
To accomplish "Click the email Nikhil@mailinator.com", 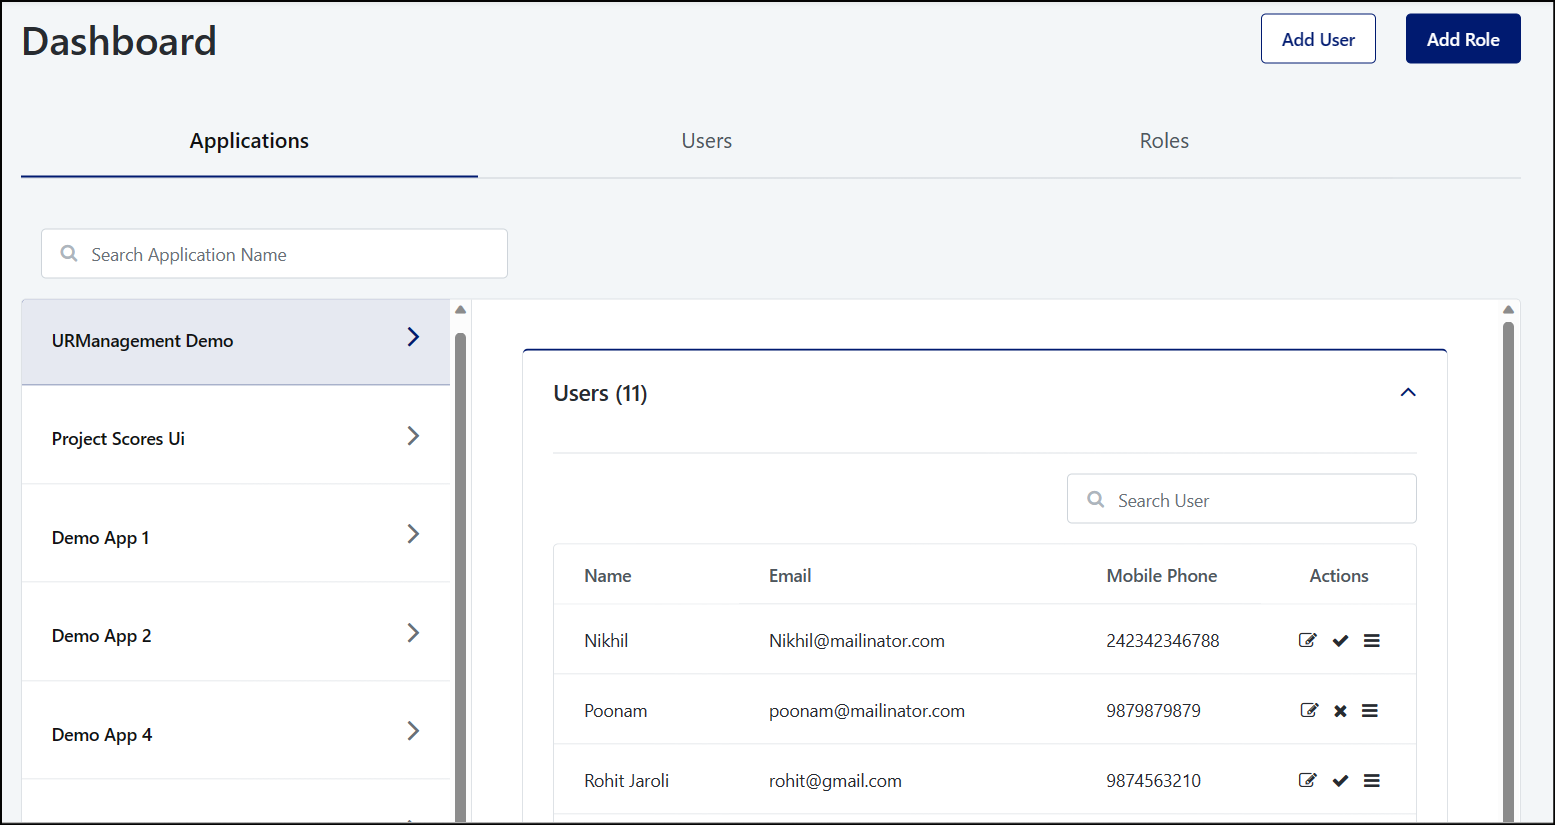I will 857,641.
